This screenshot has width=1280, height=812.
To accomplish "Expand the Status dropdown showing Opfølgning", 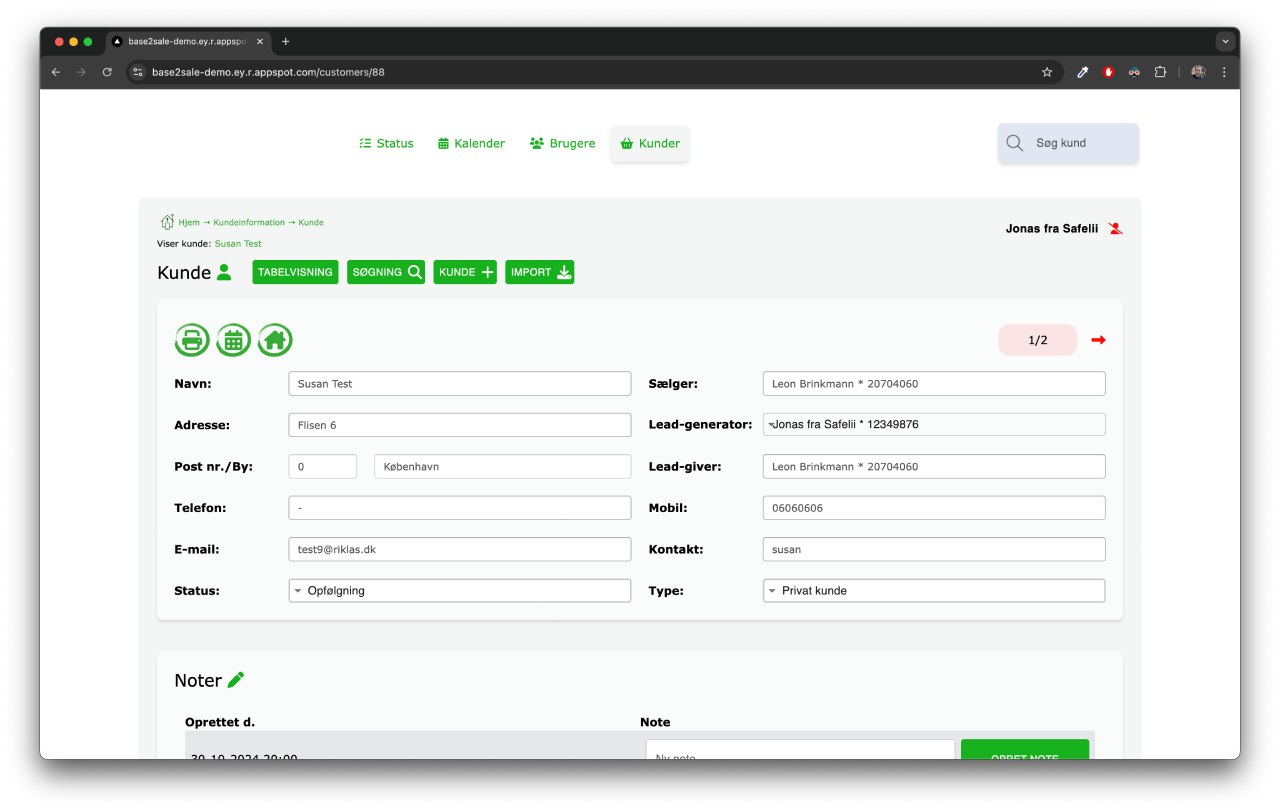I will (x=459, y=591).
